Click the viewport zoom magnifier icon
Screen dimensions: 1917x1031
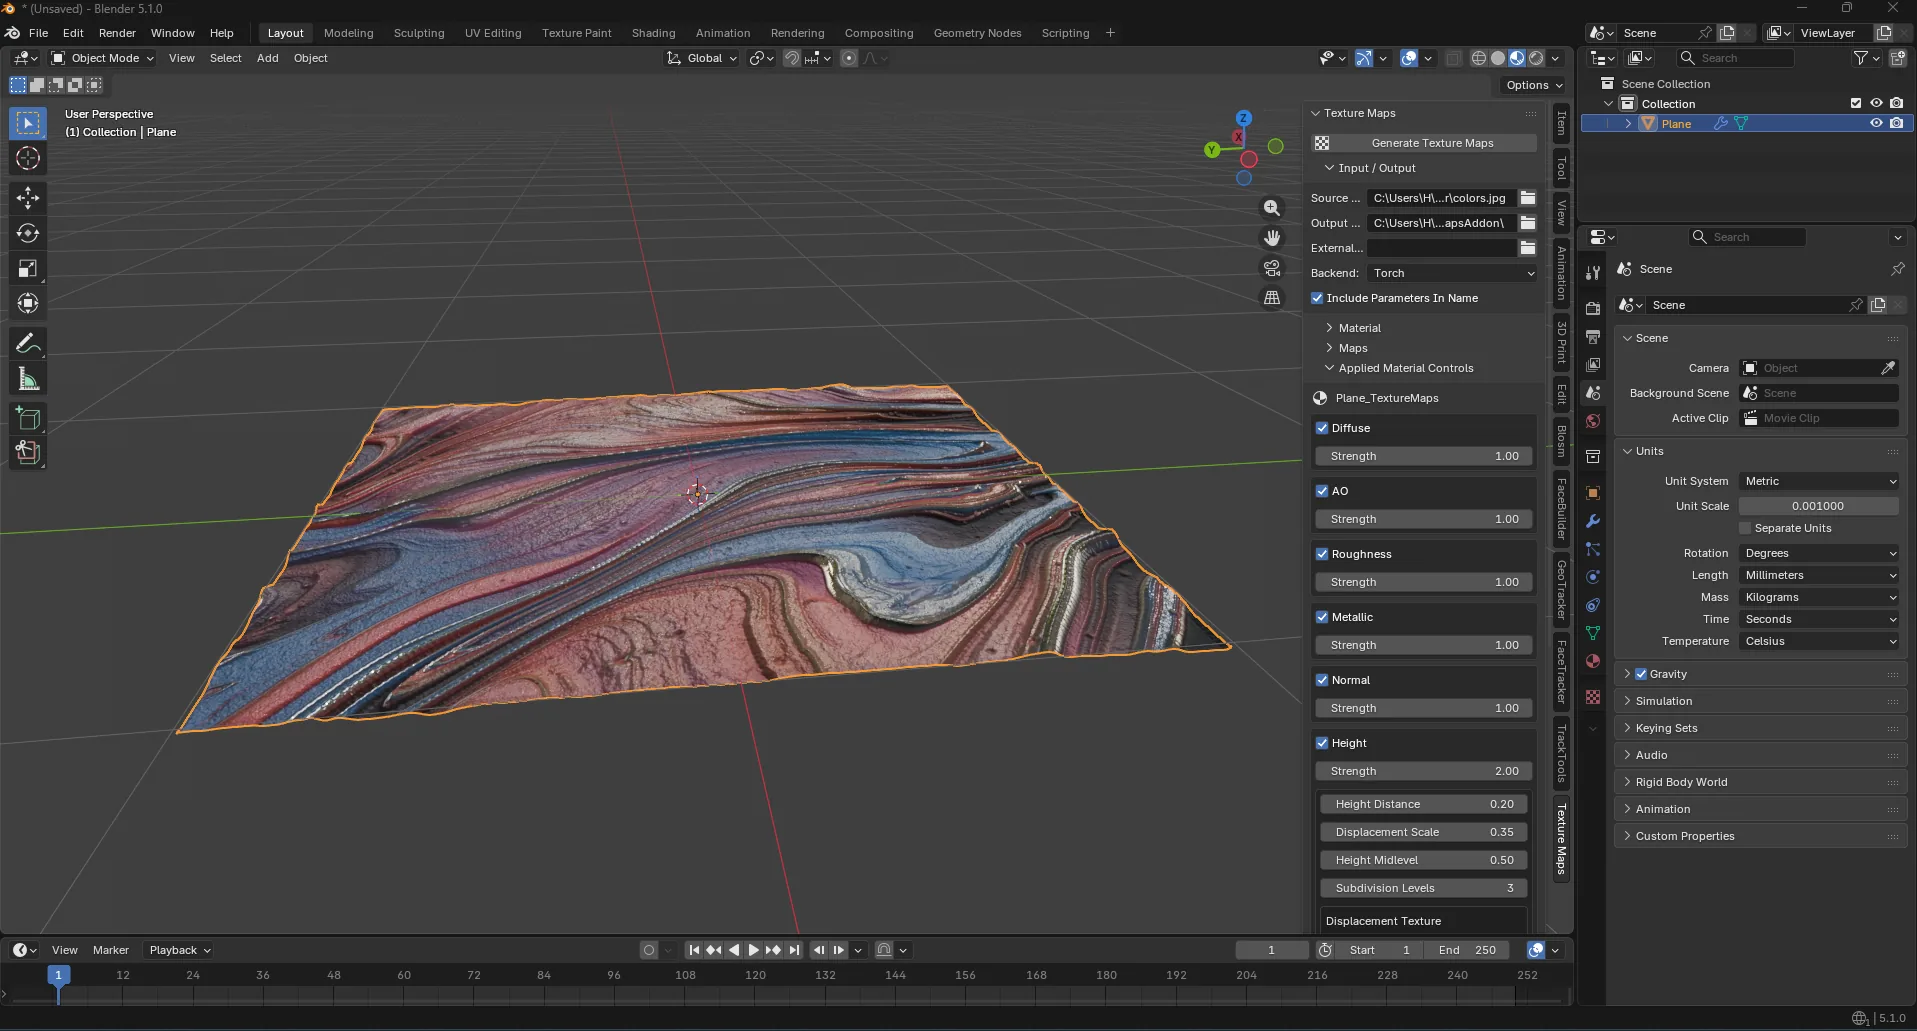(x=1272, y=208)
